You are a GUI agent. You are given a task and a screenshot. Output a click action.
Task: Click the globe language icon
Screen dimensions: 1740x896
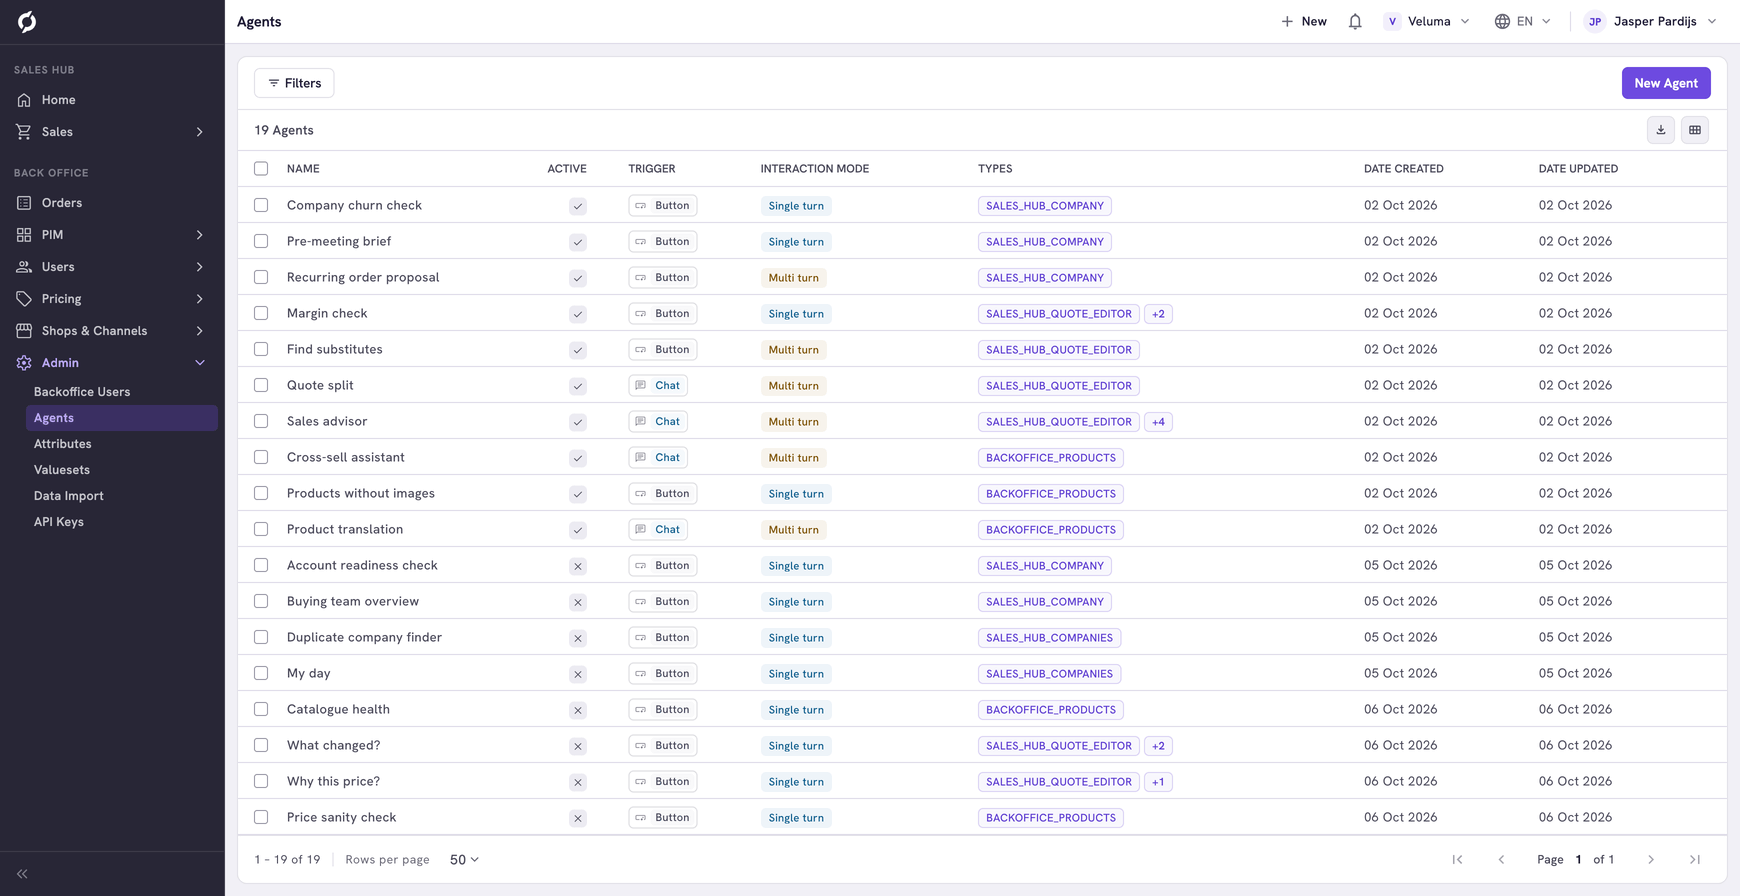pos(1502,21)
